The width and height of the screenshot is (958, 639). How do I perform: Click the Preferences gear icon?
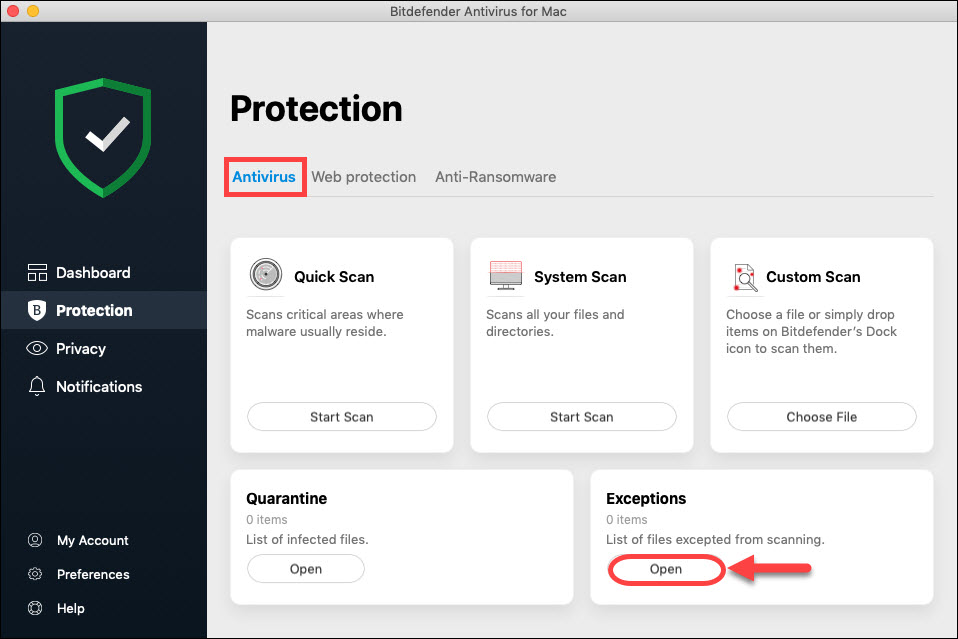(x=37, y=574)
